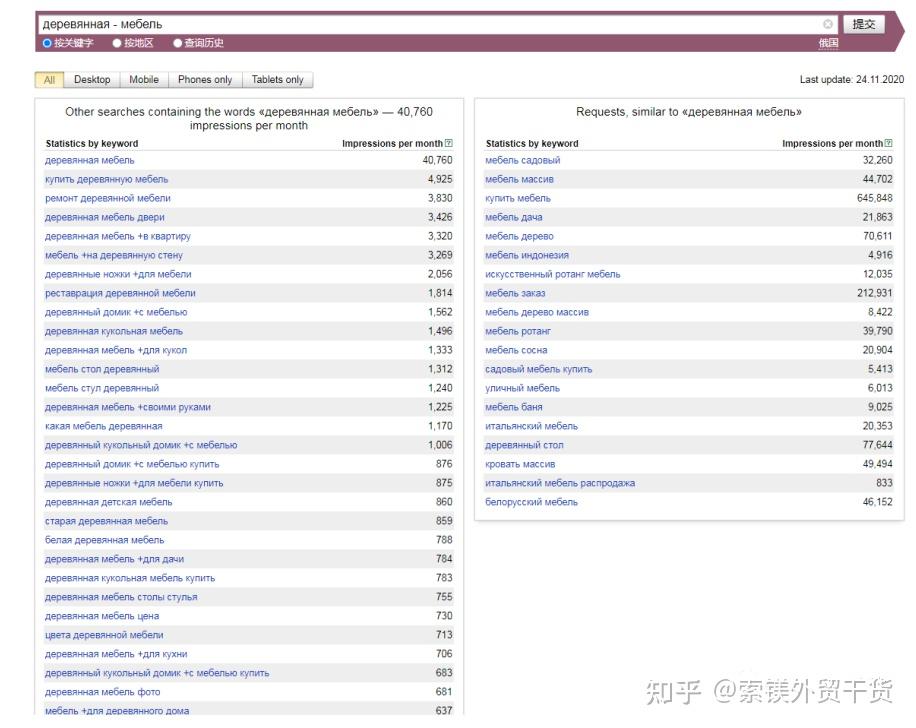The image size is (916, 728).
Task: Select the 按关键字 radio button
Action: point(45,43)
